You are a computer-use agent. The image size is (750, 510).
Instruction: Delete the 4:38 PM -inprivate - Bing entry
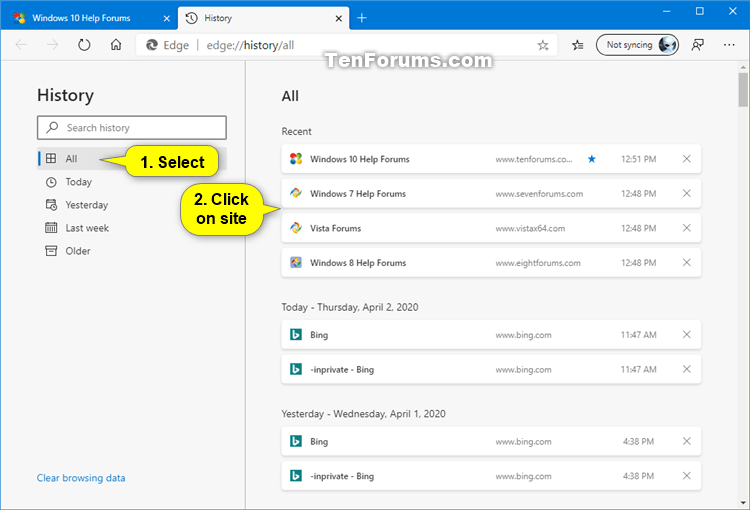(x=686, y=476)
